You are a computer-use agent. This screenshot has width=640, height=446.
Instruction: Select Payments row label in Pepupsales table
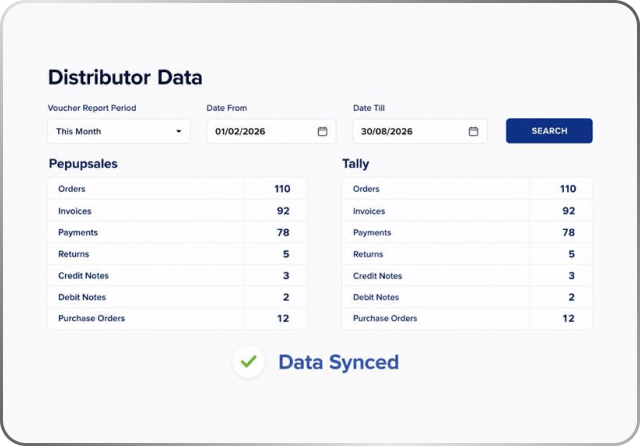(x=78, y=233)
